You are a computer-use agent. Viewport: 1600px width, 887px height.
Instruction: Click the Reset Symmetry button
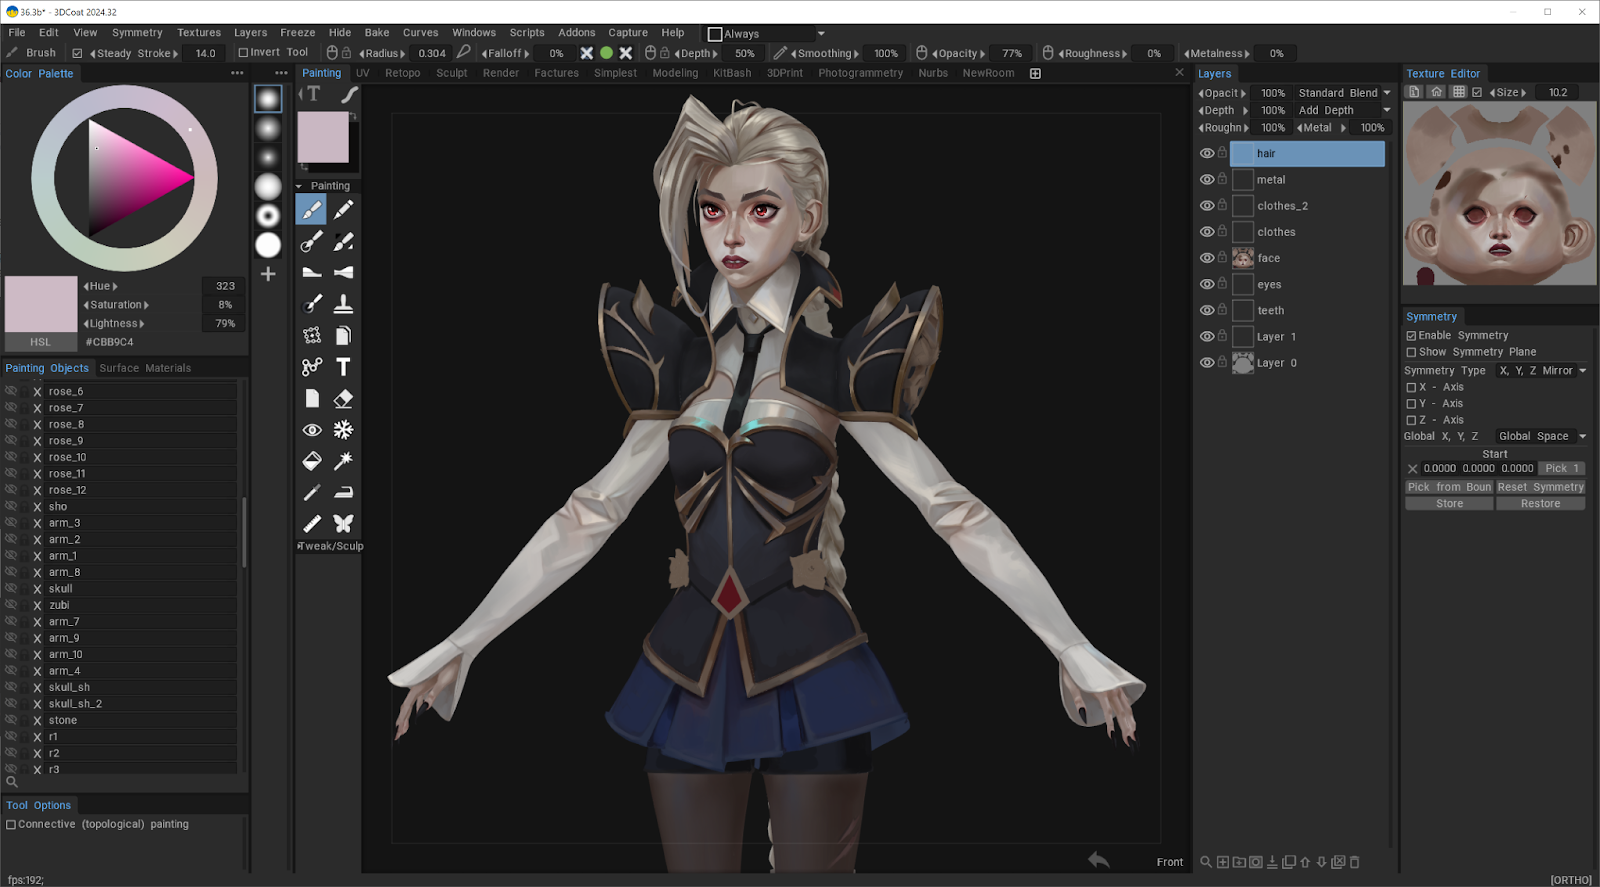coord(1540,487)
